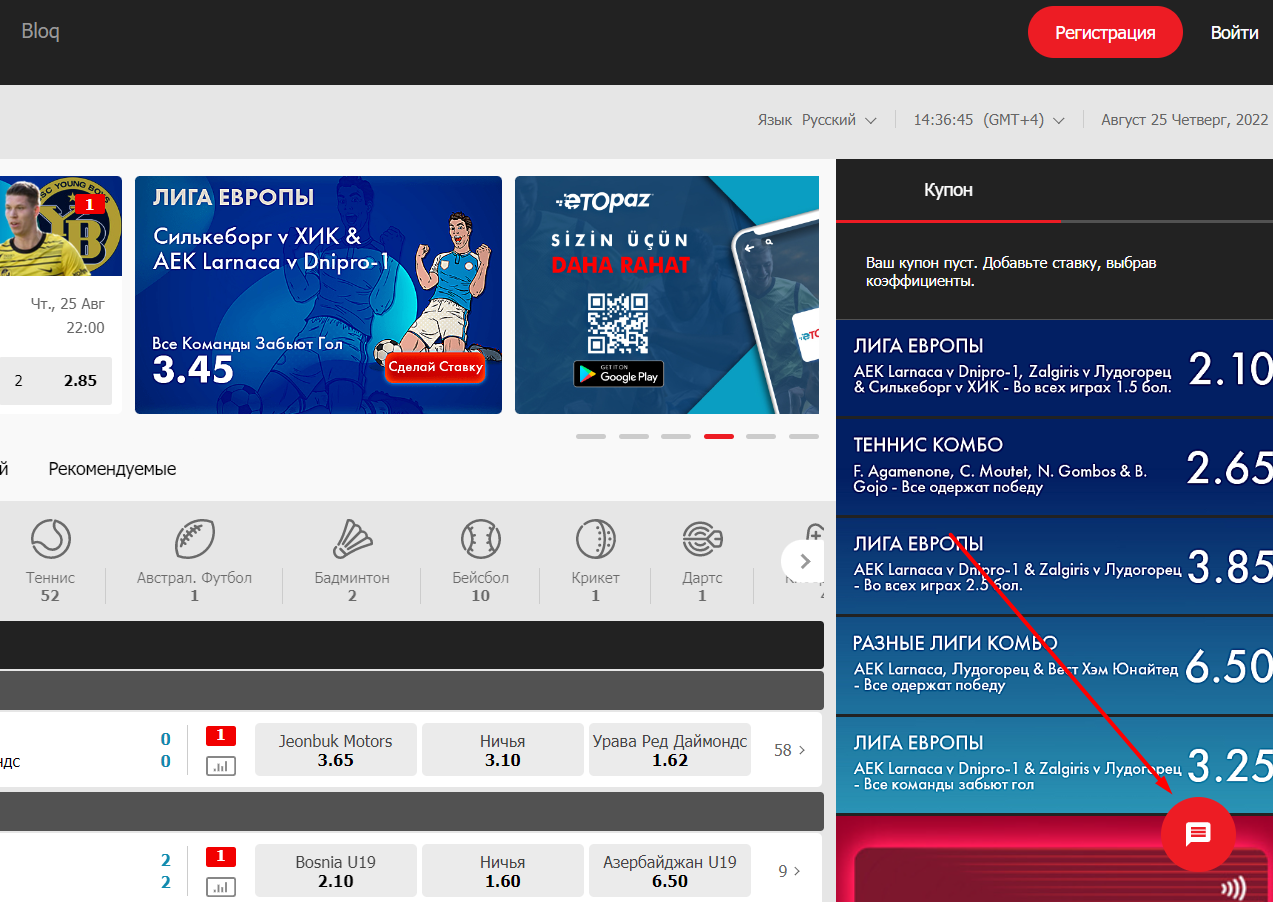Select the Бейсбол sport icon
Viewport: 1273px width, 902px height.
click(x=481, y=539)
